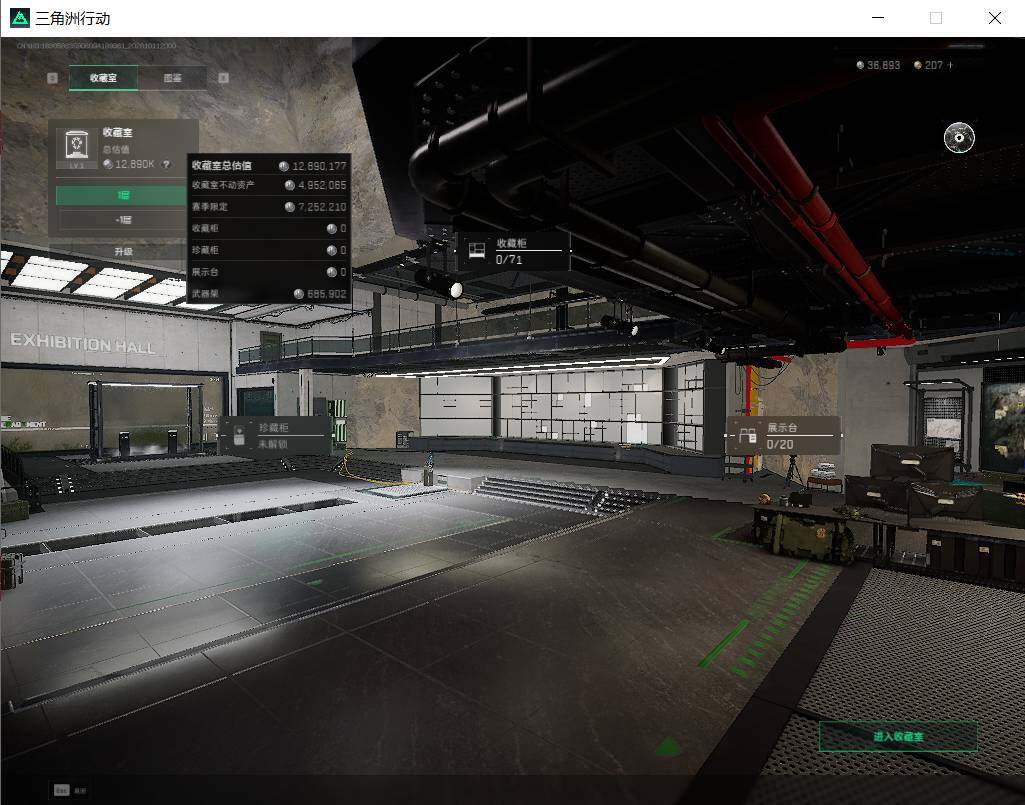Viewport: 1025px width, 805px height.
Task: Click the 珍藏柜 lock icon
Action: [x=239, y=436]
